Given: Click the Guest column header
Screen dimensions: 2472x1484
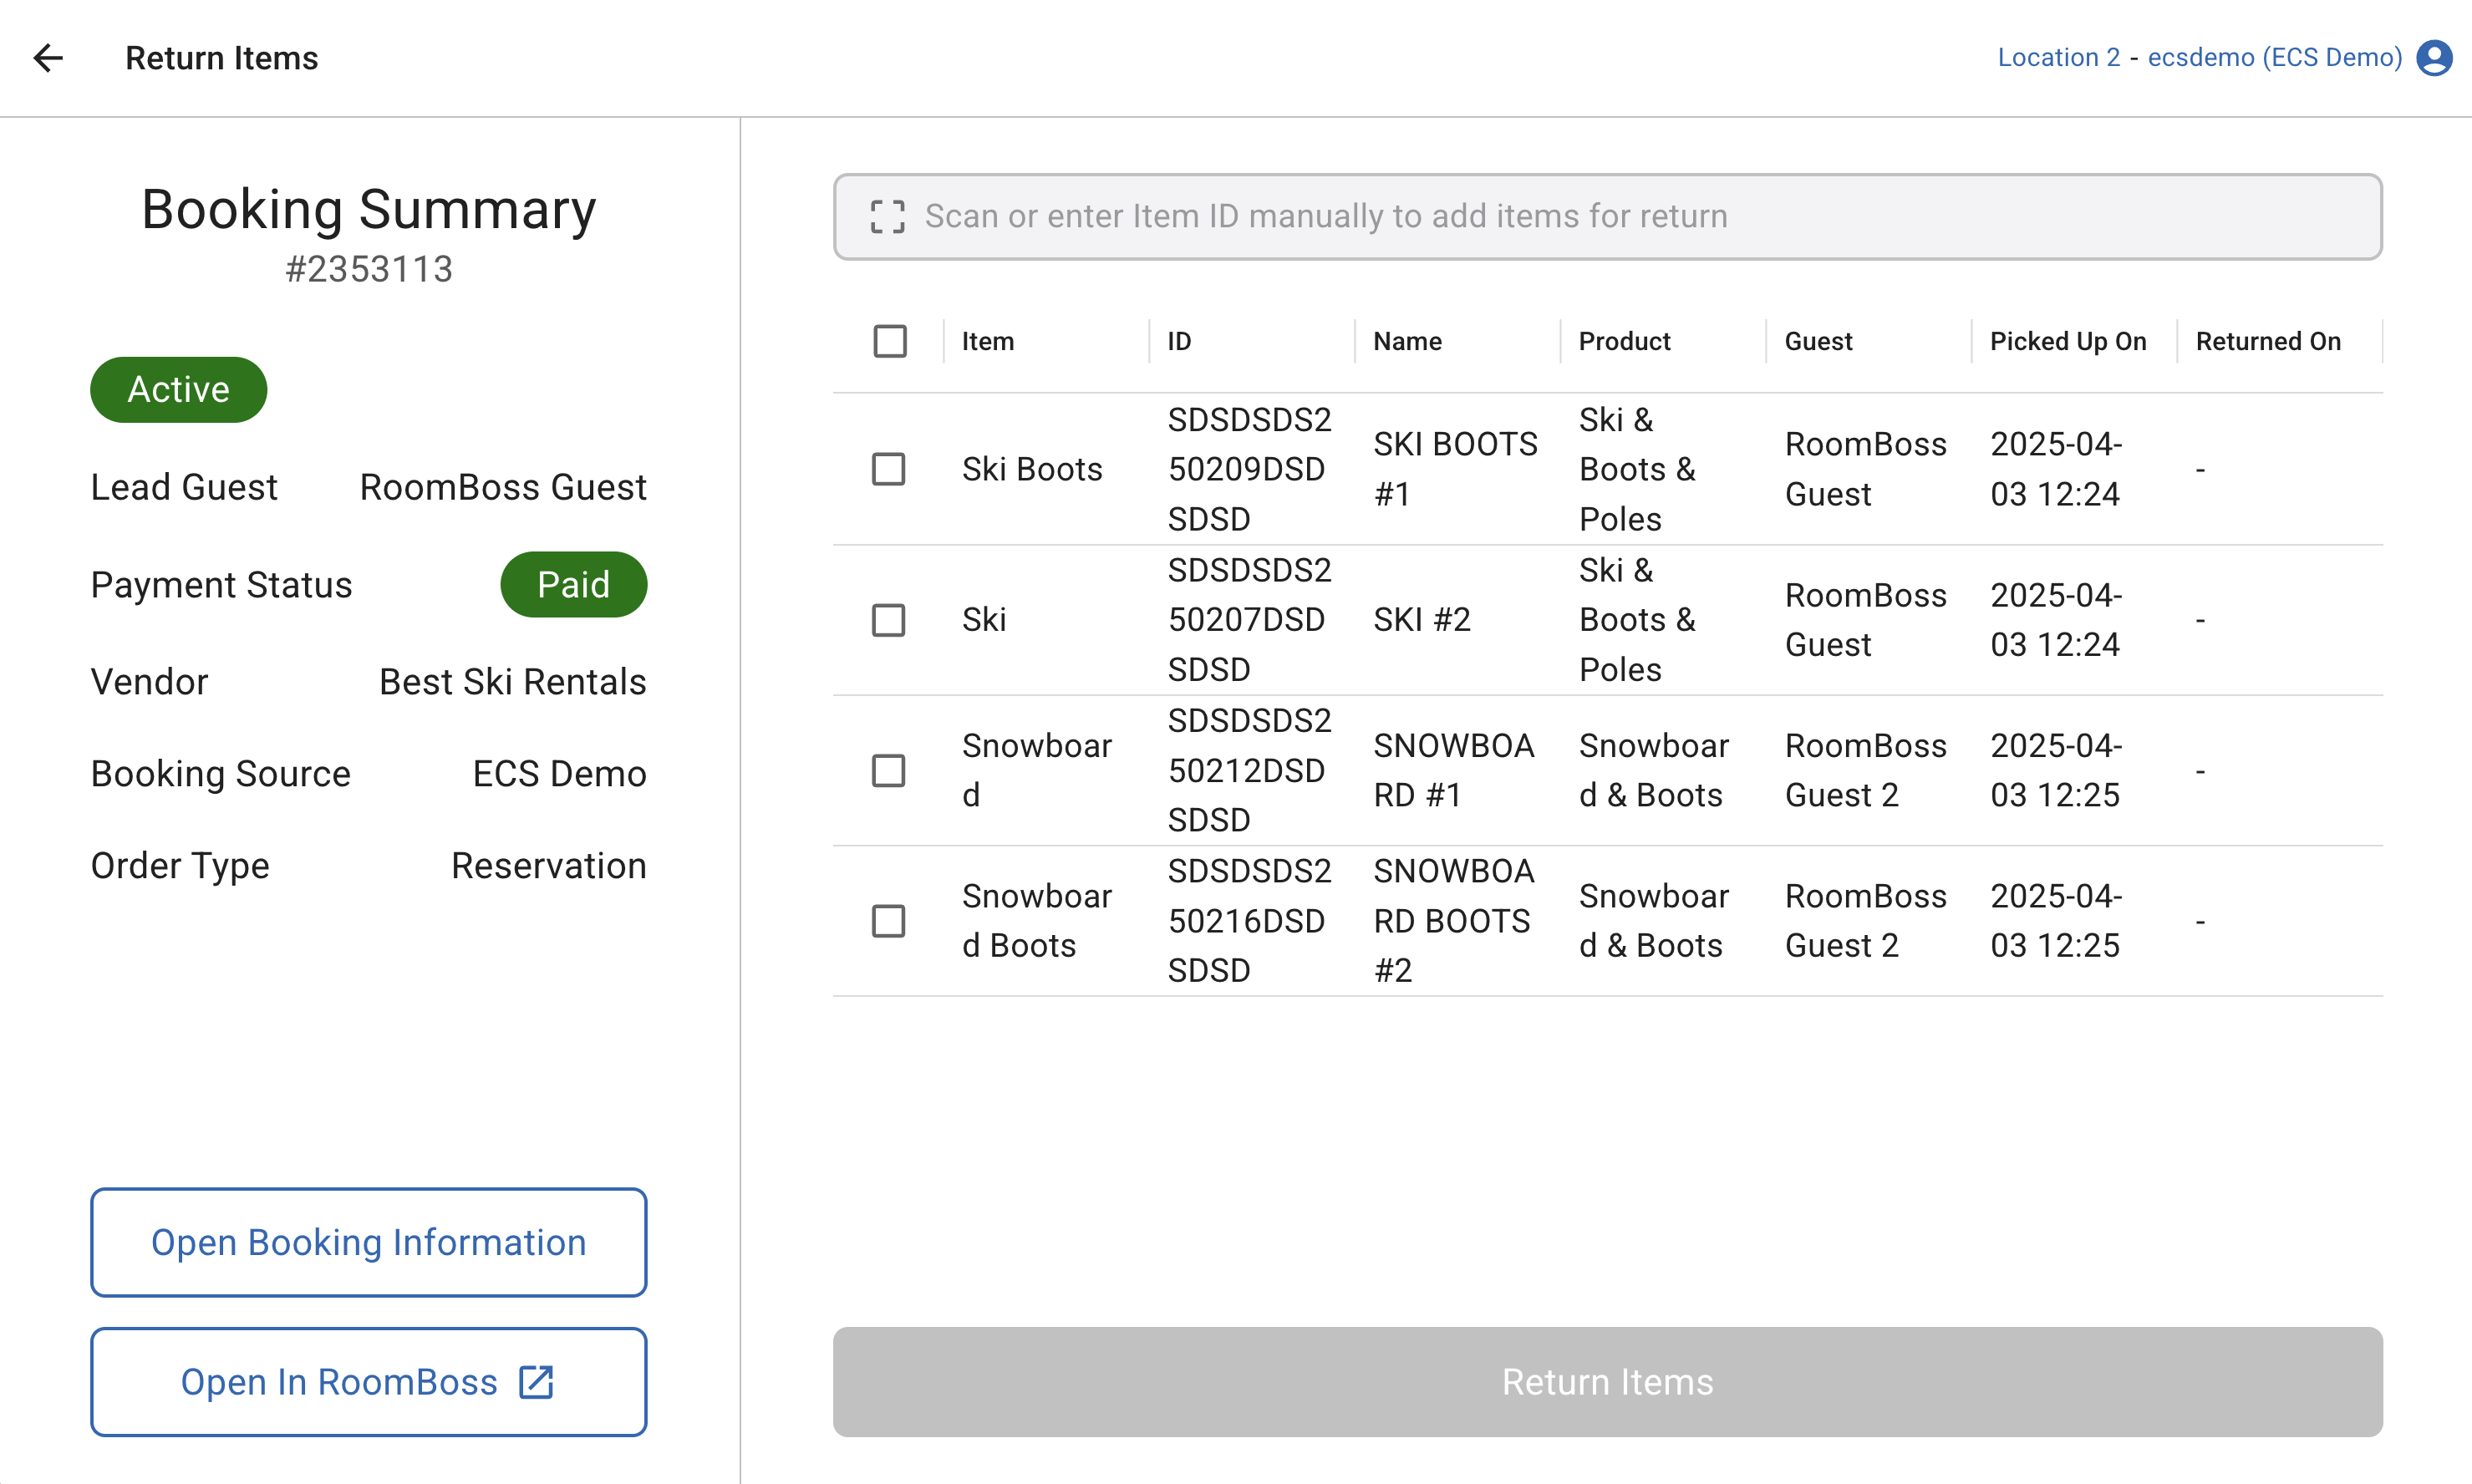Looking at the screenshot, I should [1818, 341].
